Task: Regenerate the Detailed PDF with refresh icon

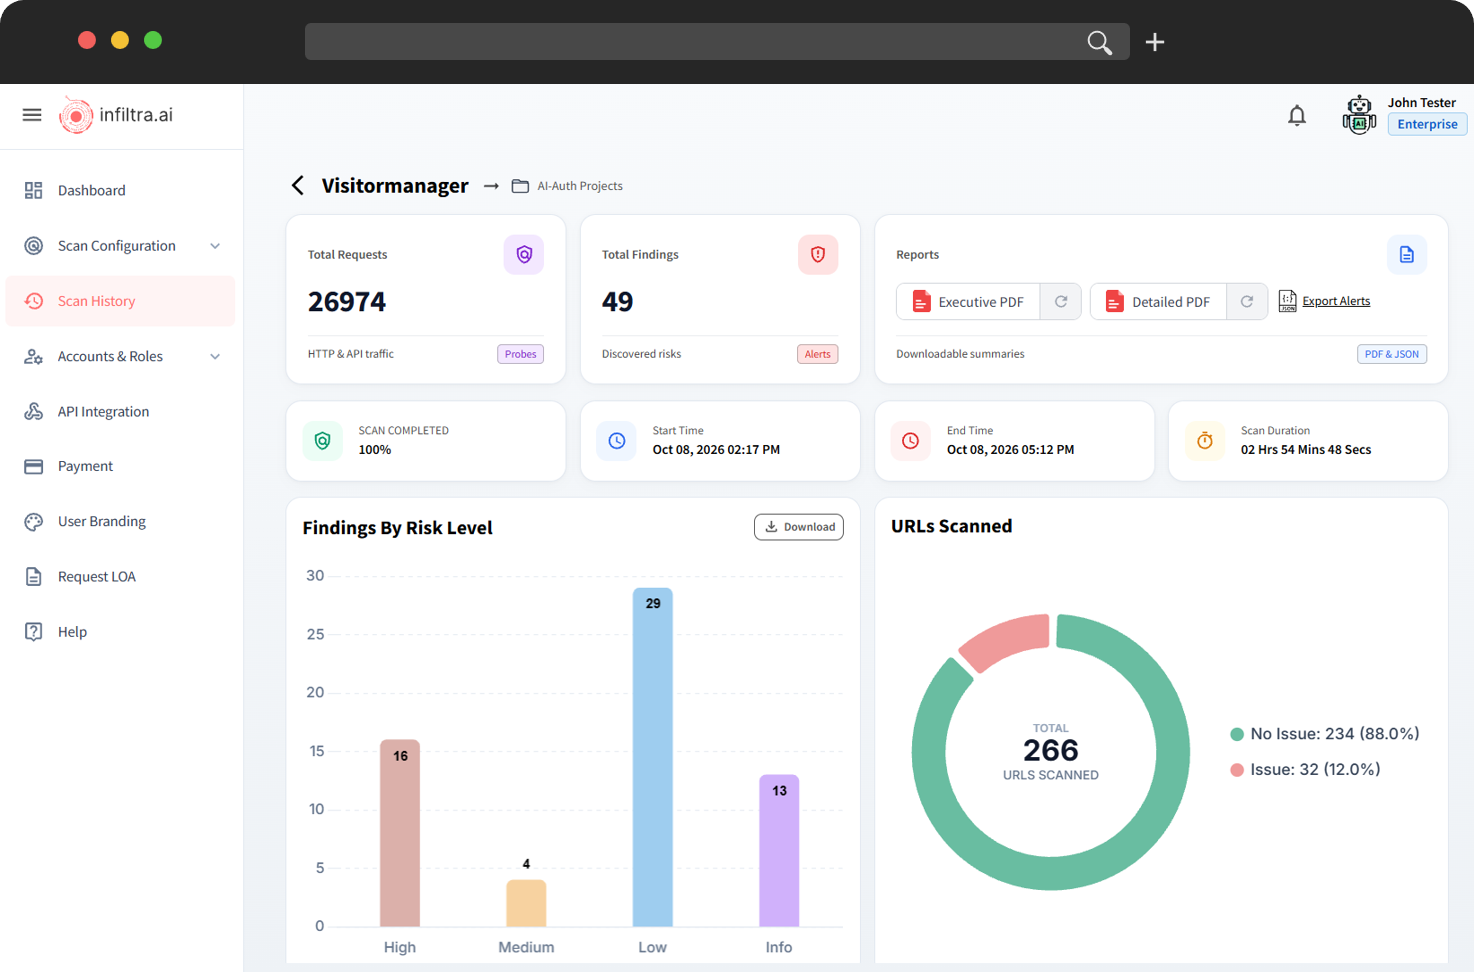Action: pos(1247,302)
